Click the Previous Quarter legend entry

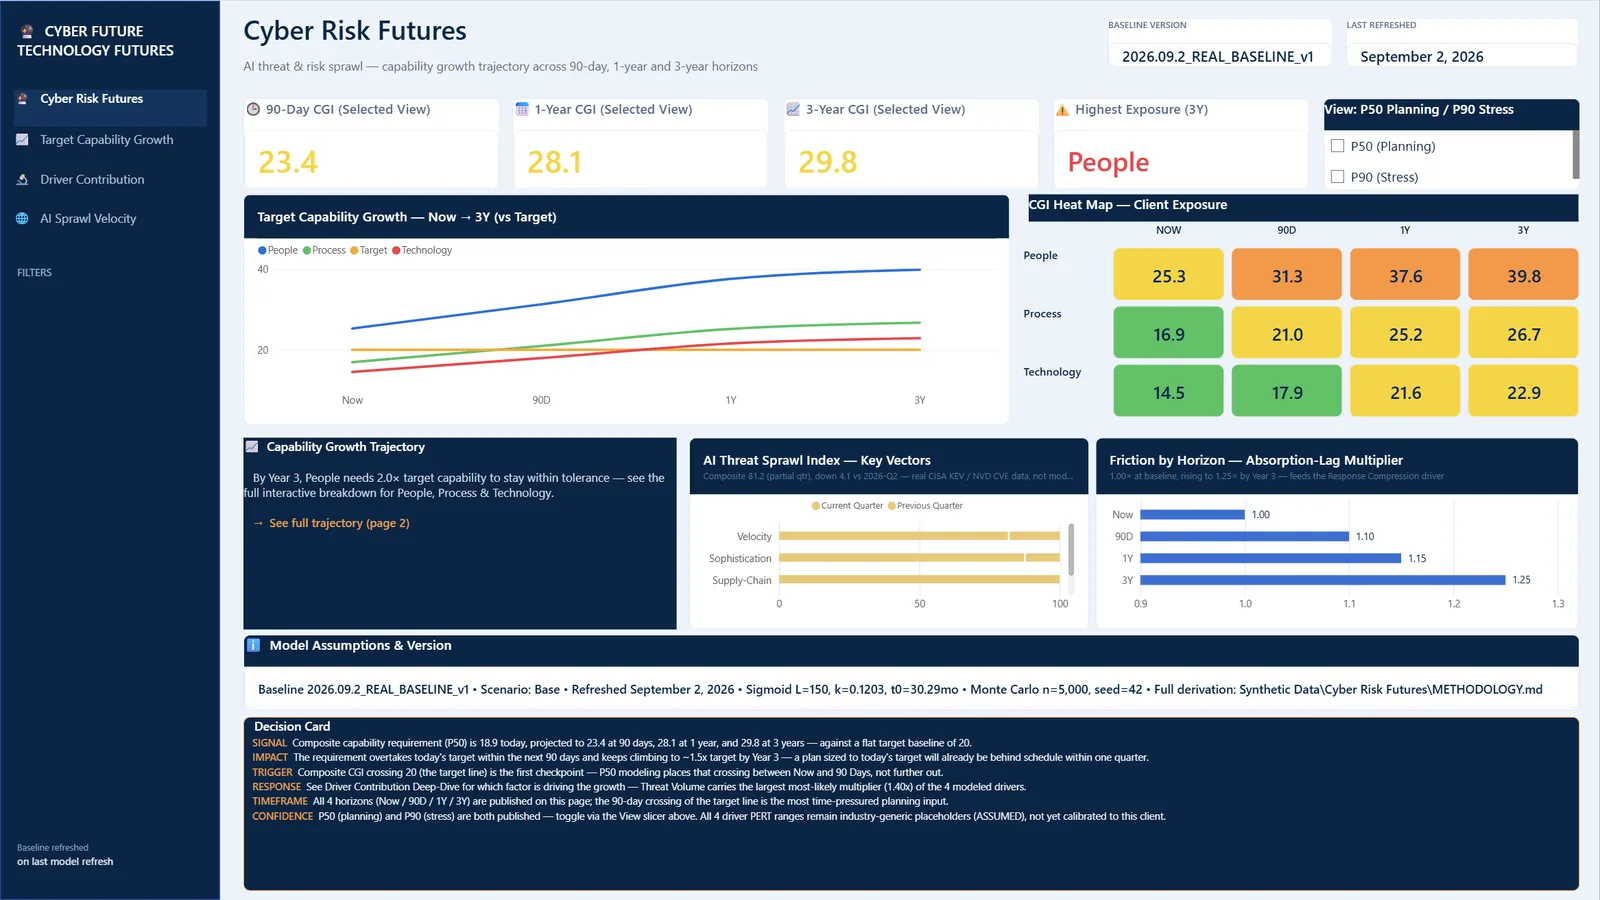[x=925, y=506]
